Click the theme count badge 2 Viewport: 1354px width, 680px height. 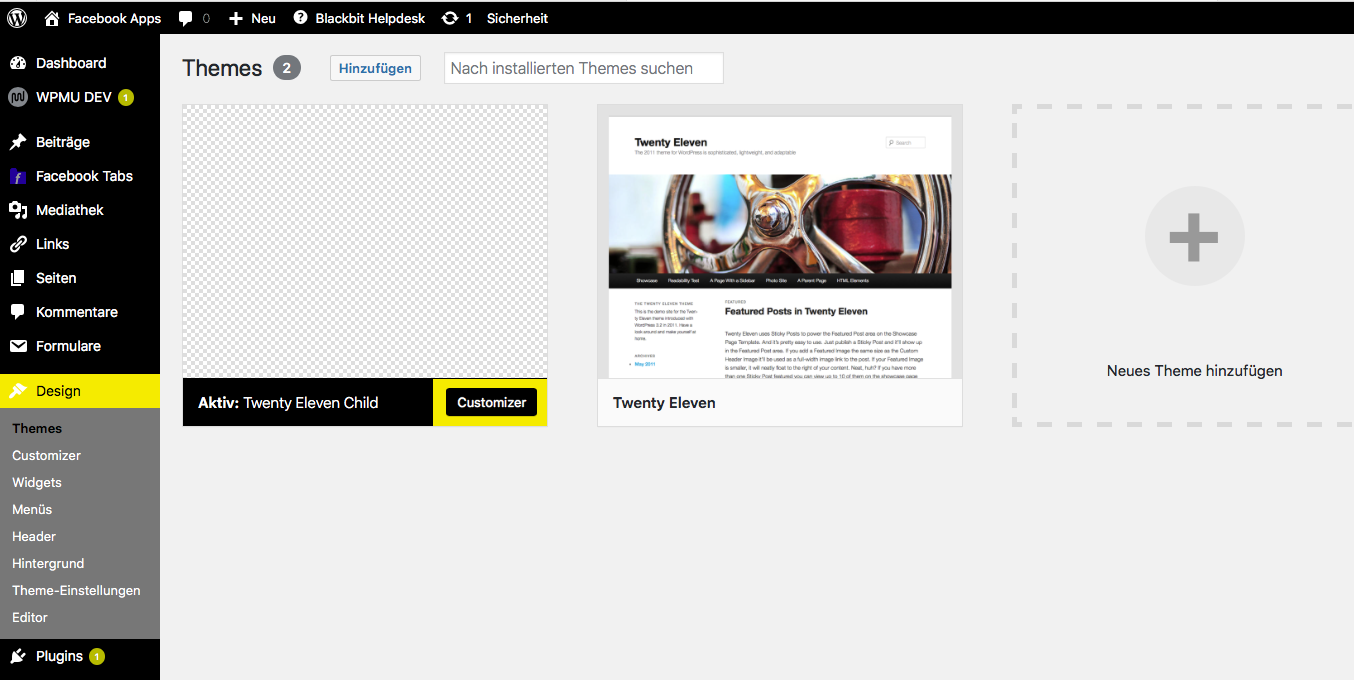287,68
